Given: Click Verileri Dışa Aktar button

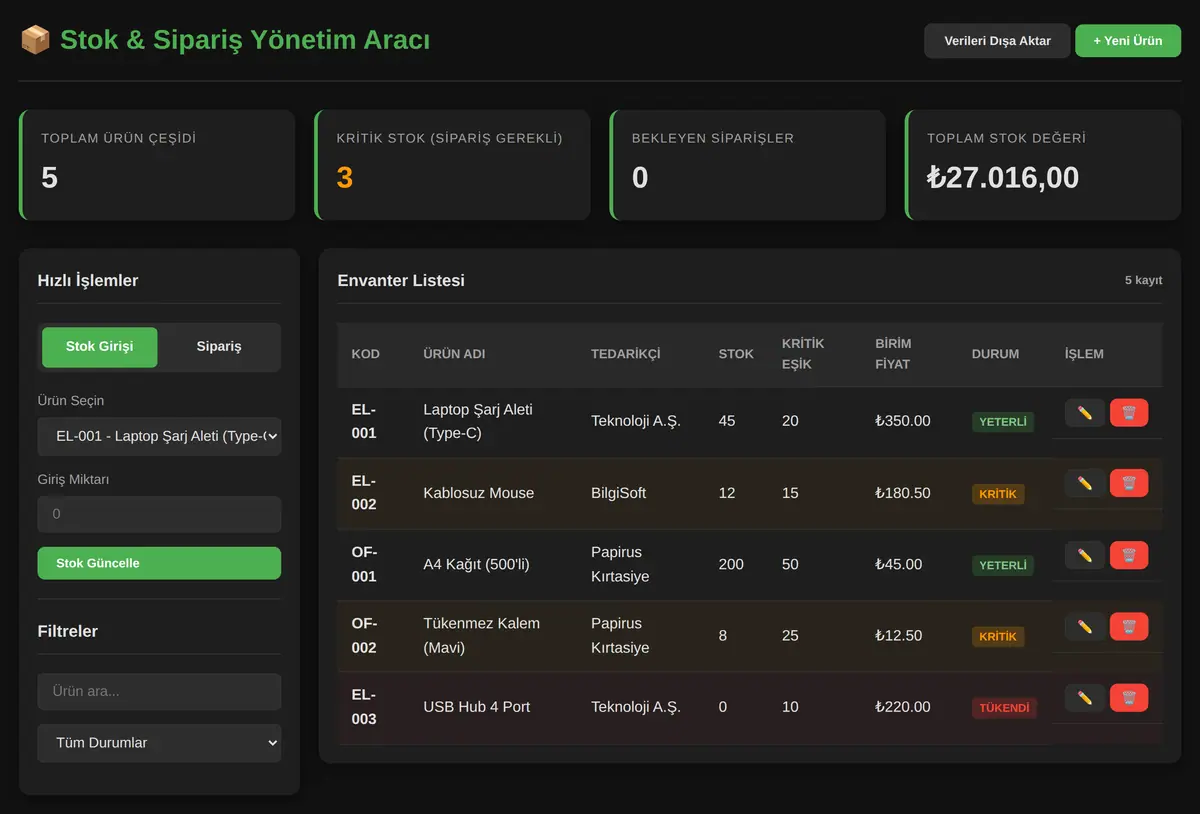Looking at the screenshot, I should (997, 41).
